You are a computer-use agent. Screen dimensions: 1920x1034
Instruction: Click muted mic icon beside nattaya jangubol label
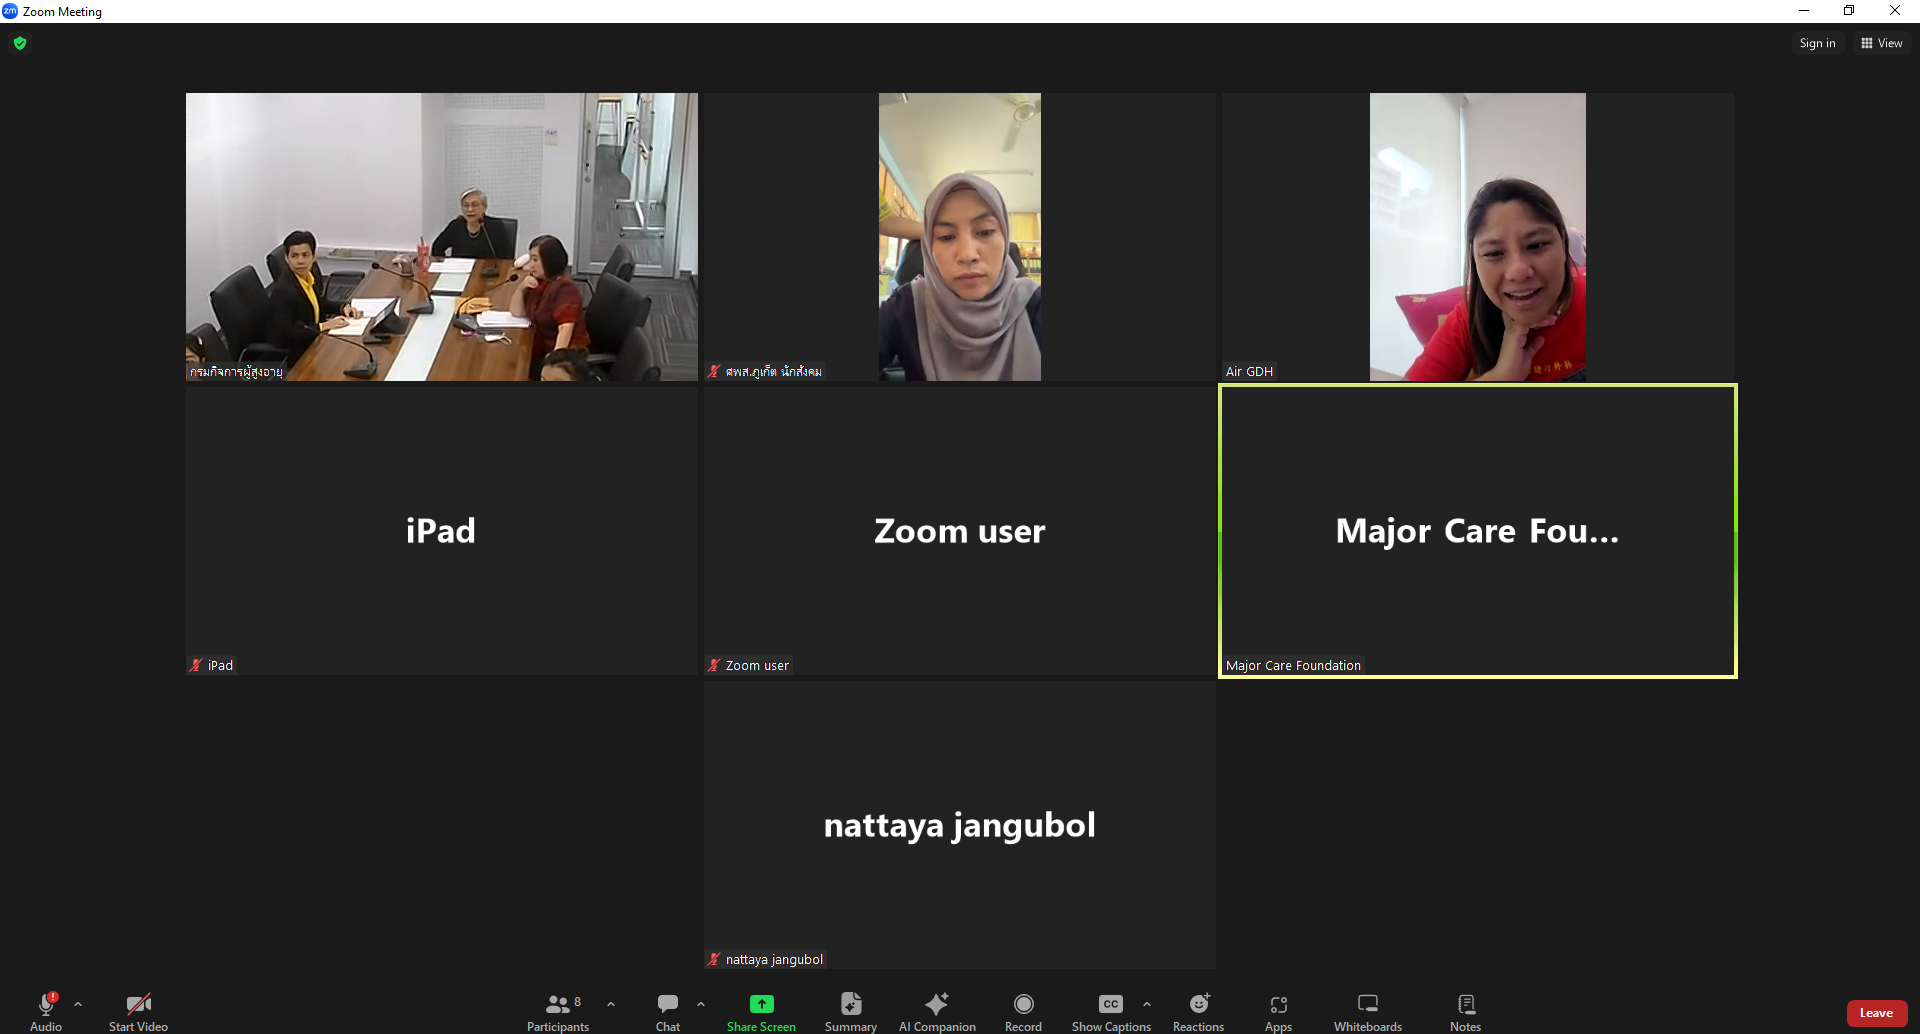(714, 959)
